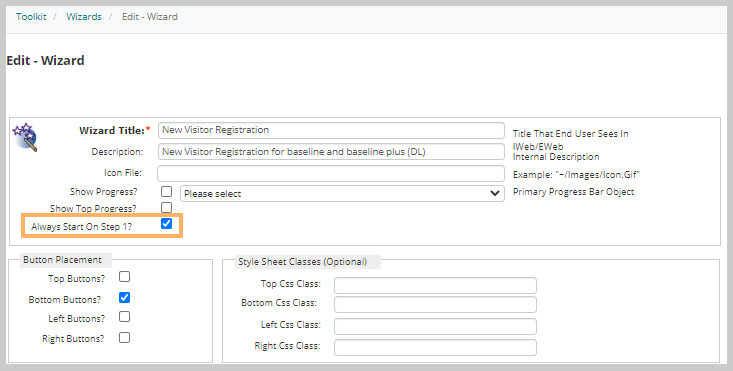Image resolution: width=733 pixels, height=371 pixels.
Task: Go to Toolkit breadcrumb link
Action: point(31,17)
